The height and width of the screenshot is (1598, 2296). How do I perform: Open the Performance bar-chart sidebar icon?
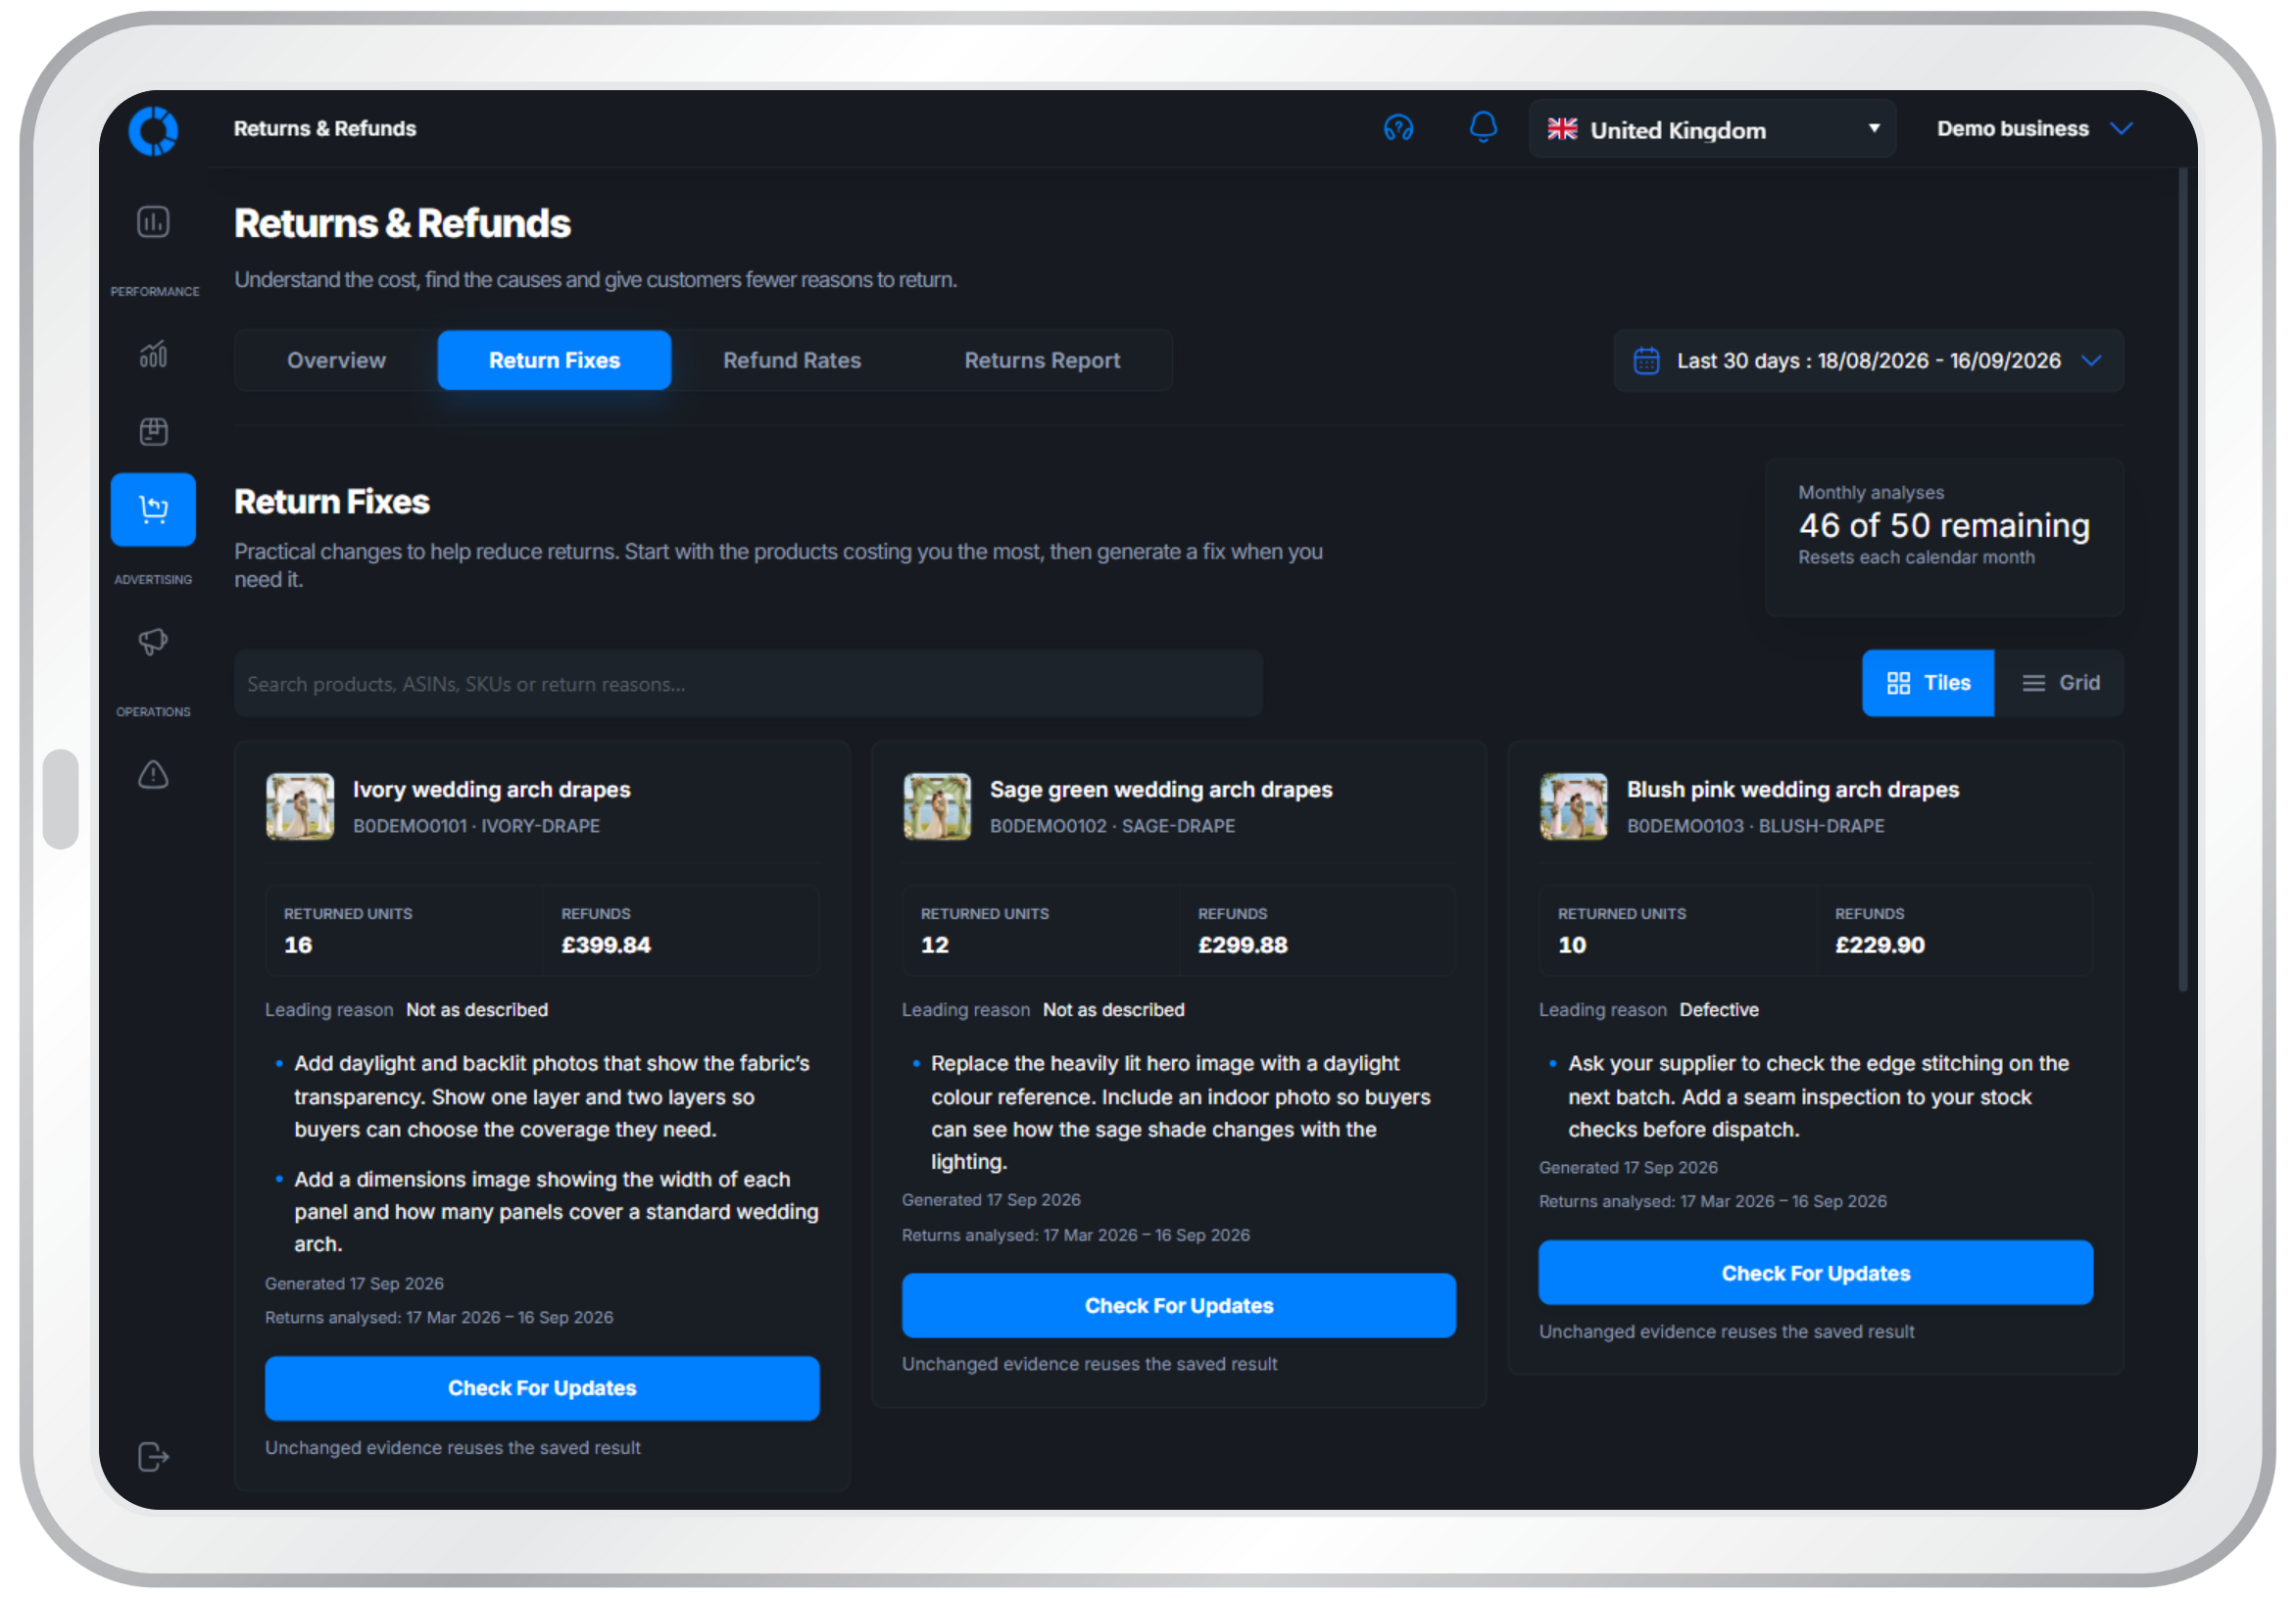click(153, 354)
